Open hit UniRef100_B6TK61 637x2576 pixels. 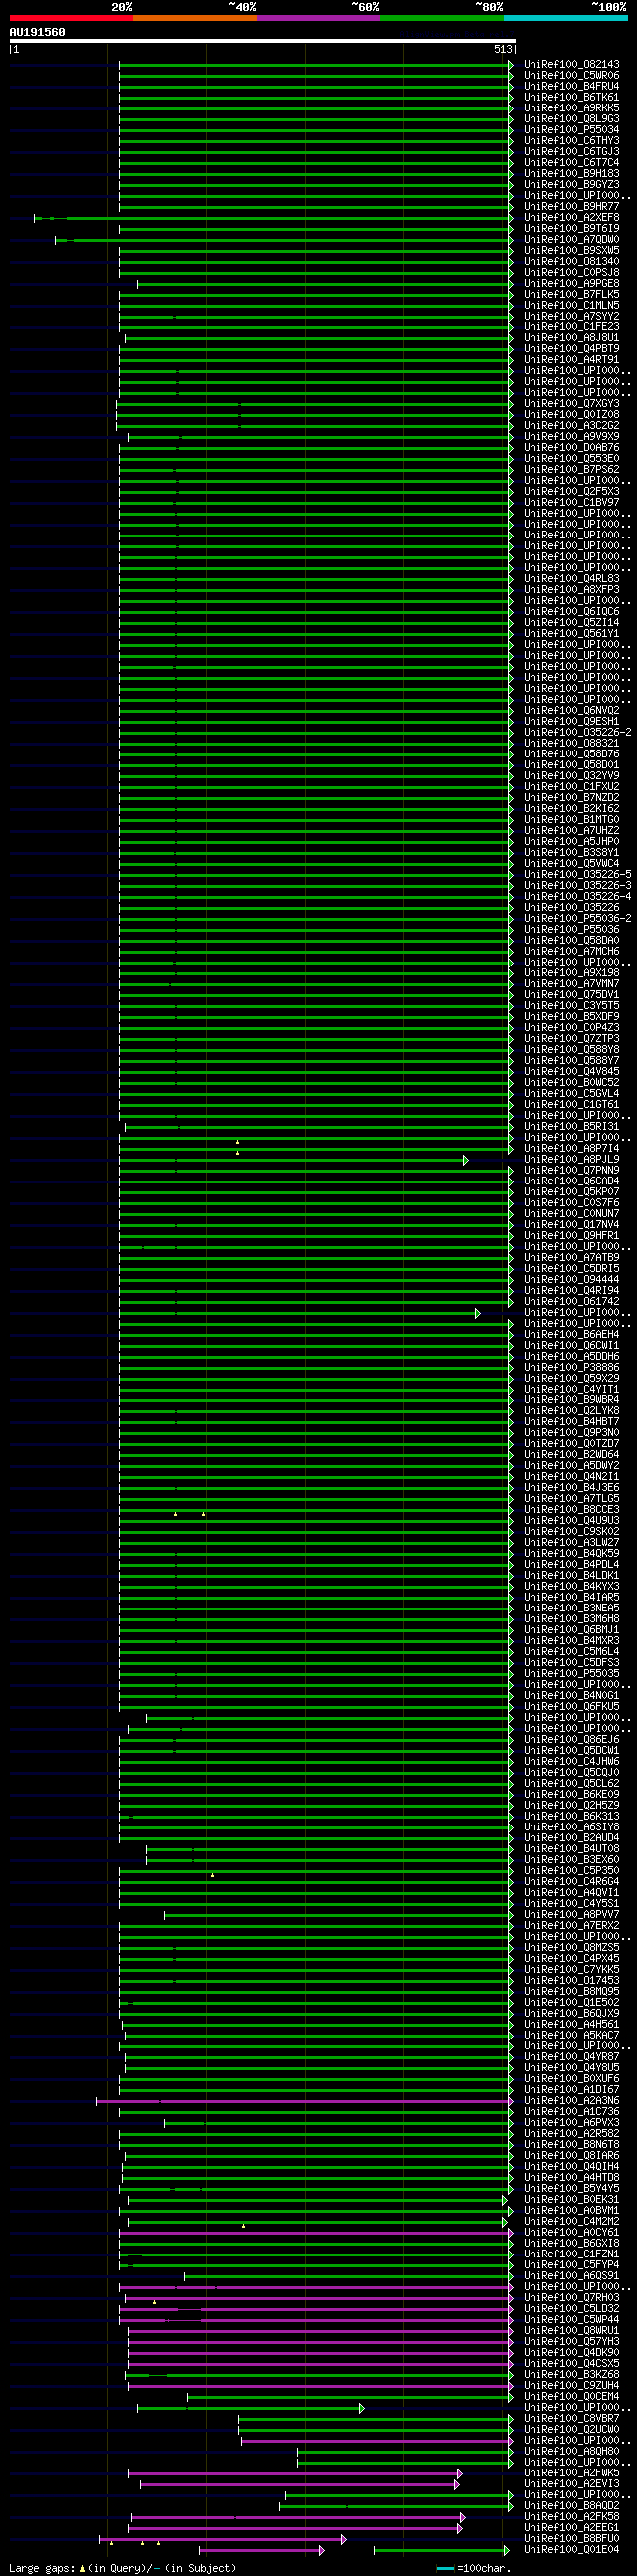[x=571, y=97]
